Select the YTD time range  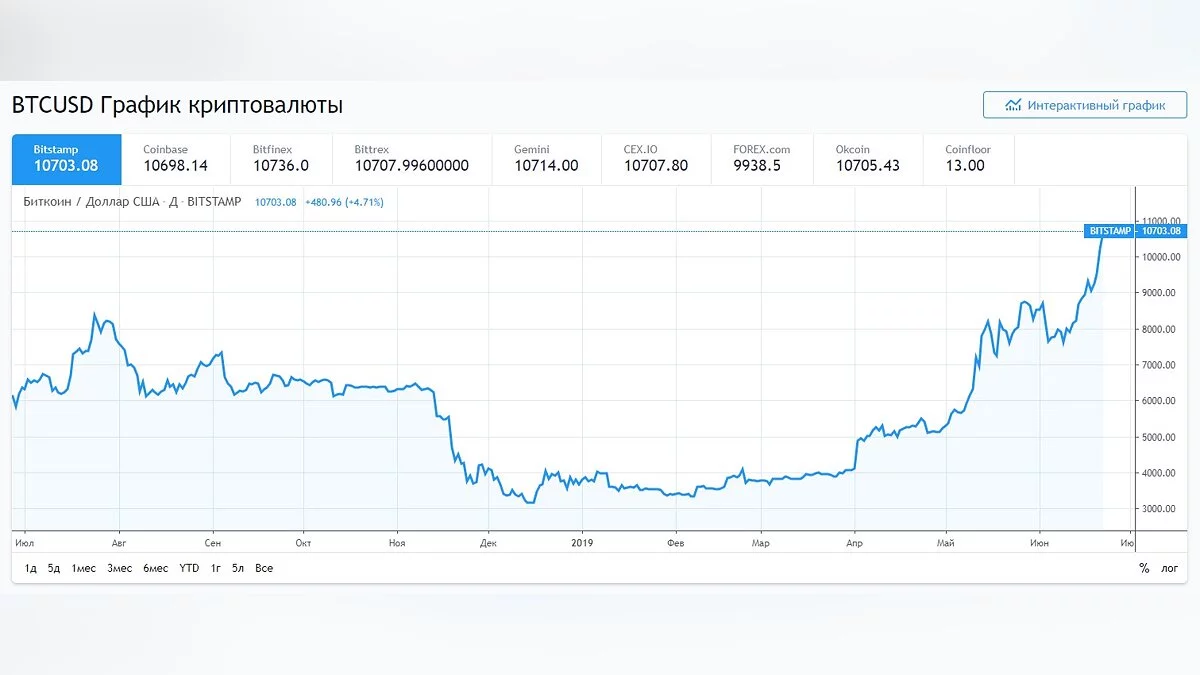point(189,568)
